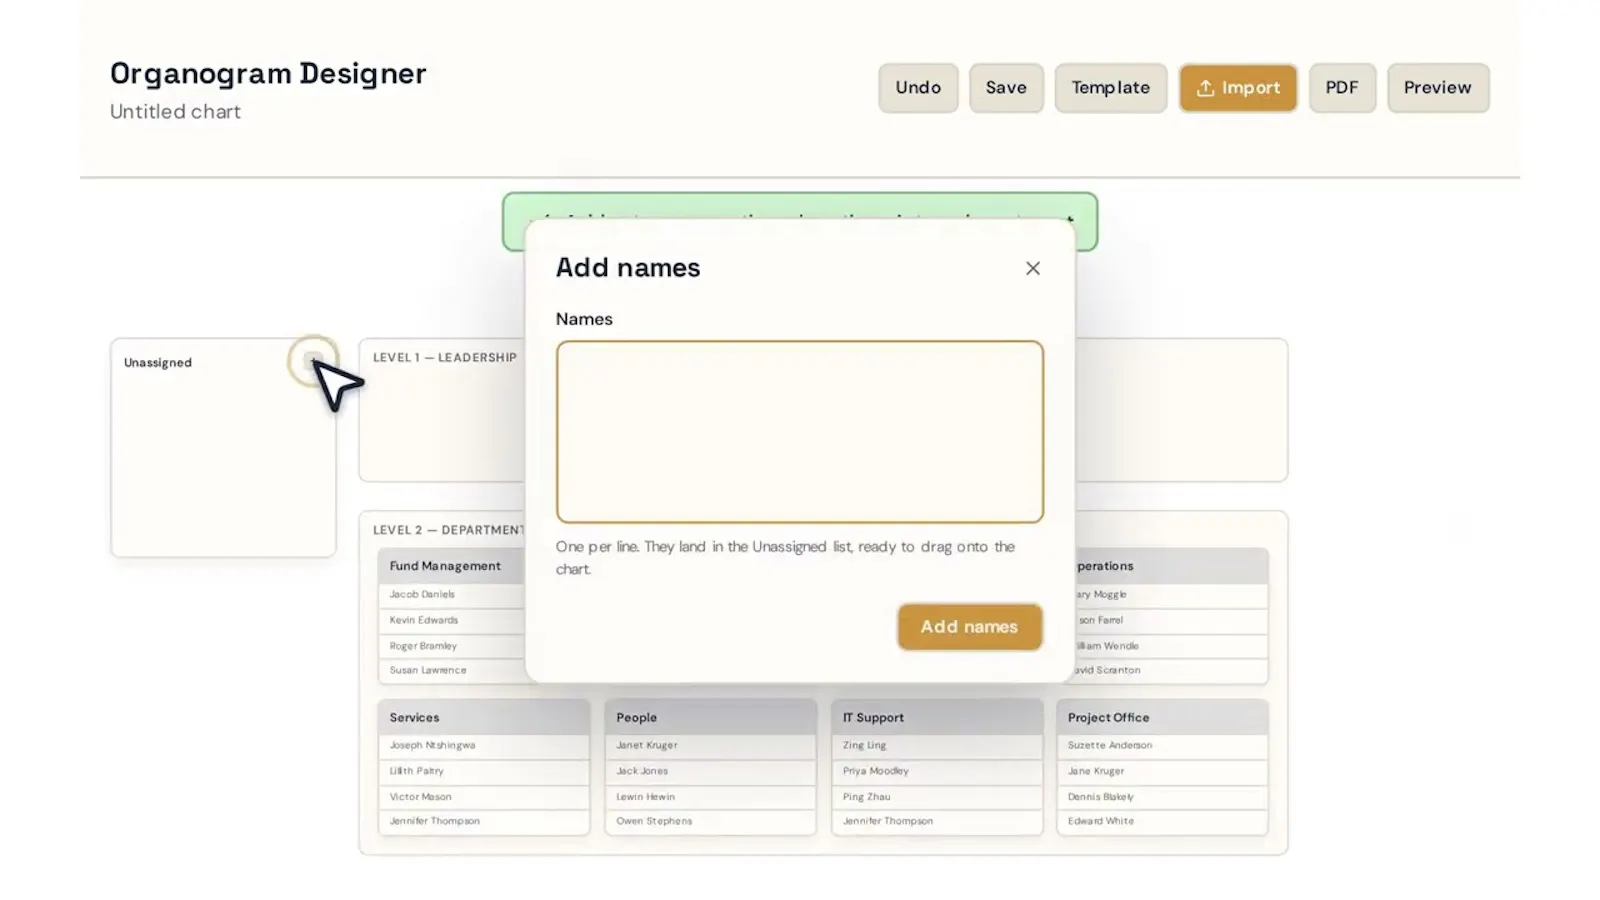Select Joseph Ntshingwa in Services
The height and width of the screenshot is (900, 1600).
[x=483, y=746]
